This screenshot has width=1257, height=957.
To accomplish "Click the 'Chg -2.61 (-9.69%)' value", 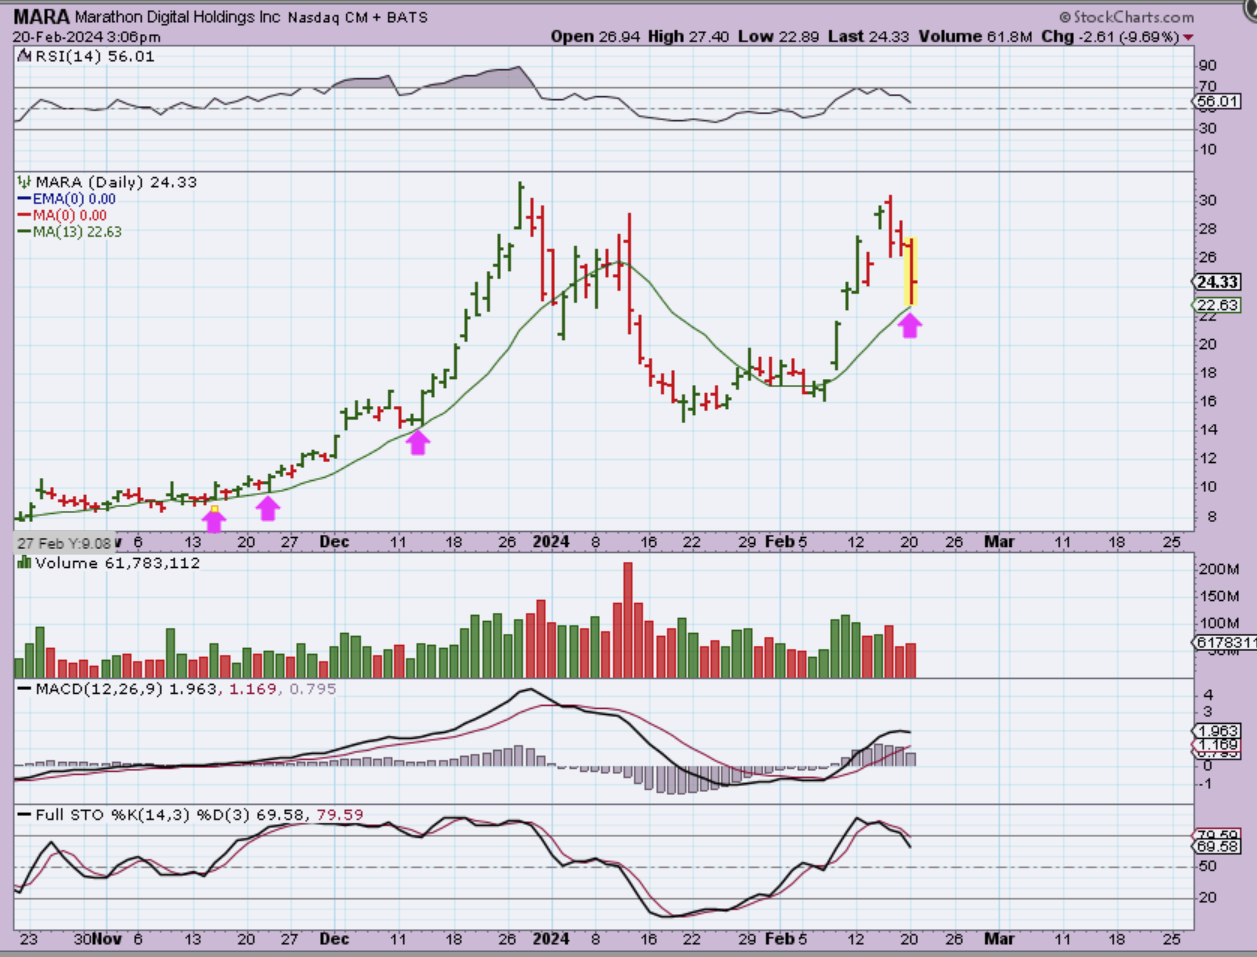I will tap(1109, 36).
